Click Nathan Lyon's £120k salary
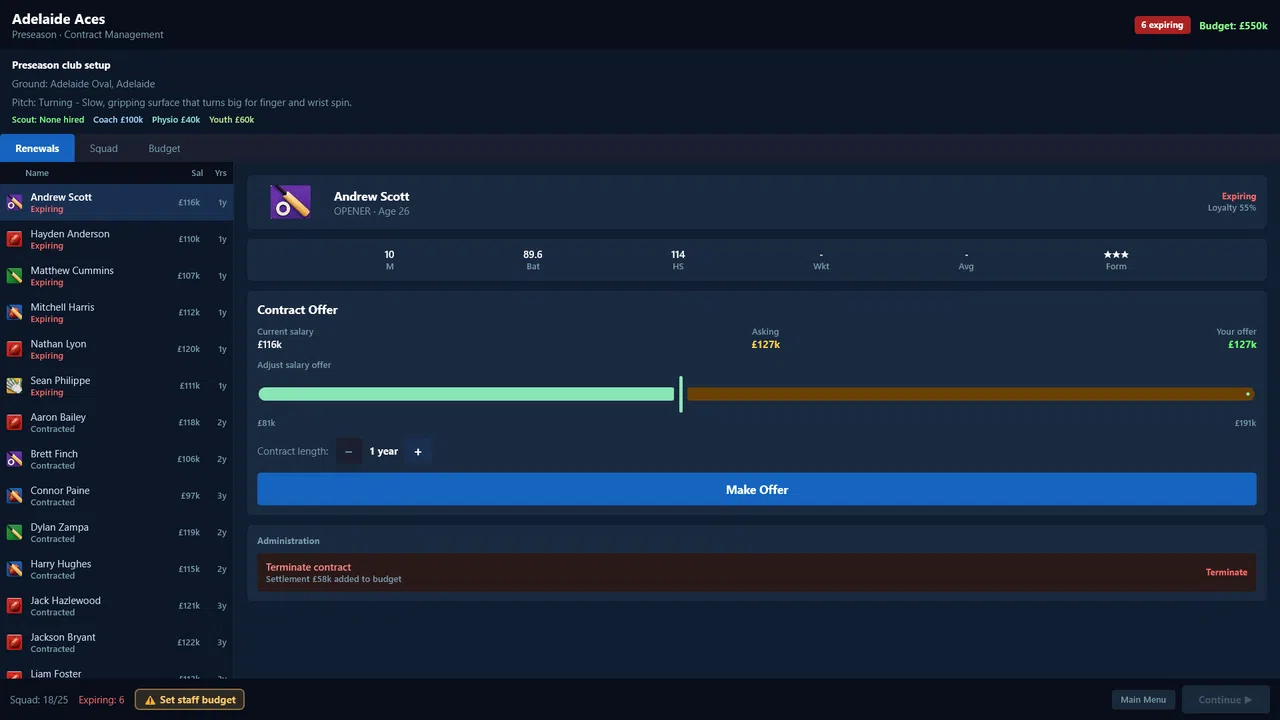This screenshot has width=1280, height=720. coord(189,349)
